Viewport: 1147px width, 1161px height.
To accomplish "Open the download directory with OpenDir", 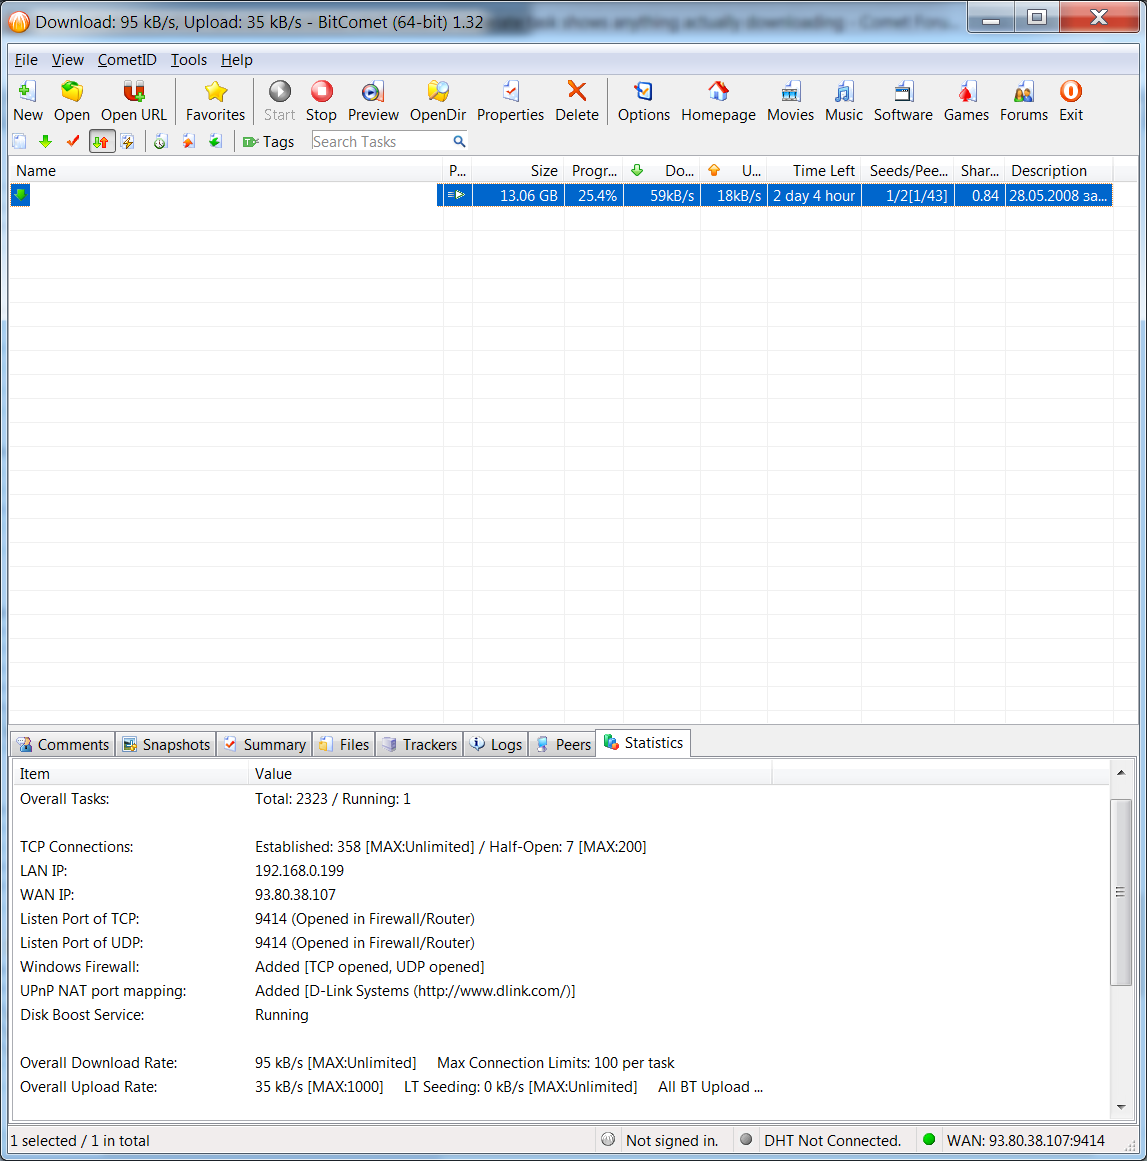I will tap(438, 101).
